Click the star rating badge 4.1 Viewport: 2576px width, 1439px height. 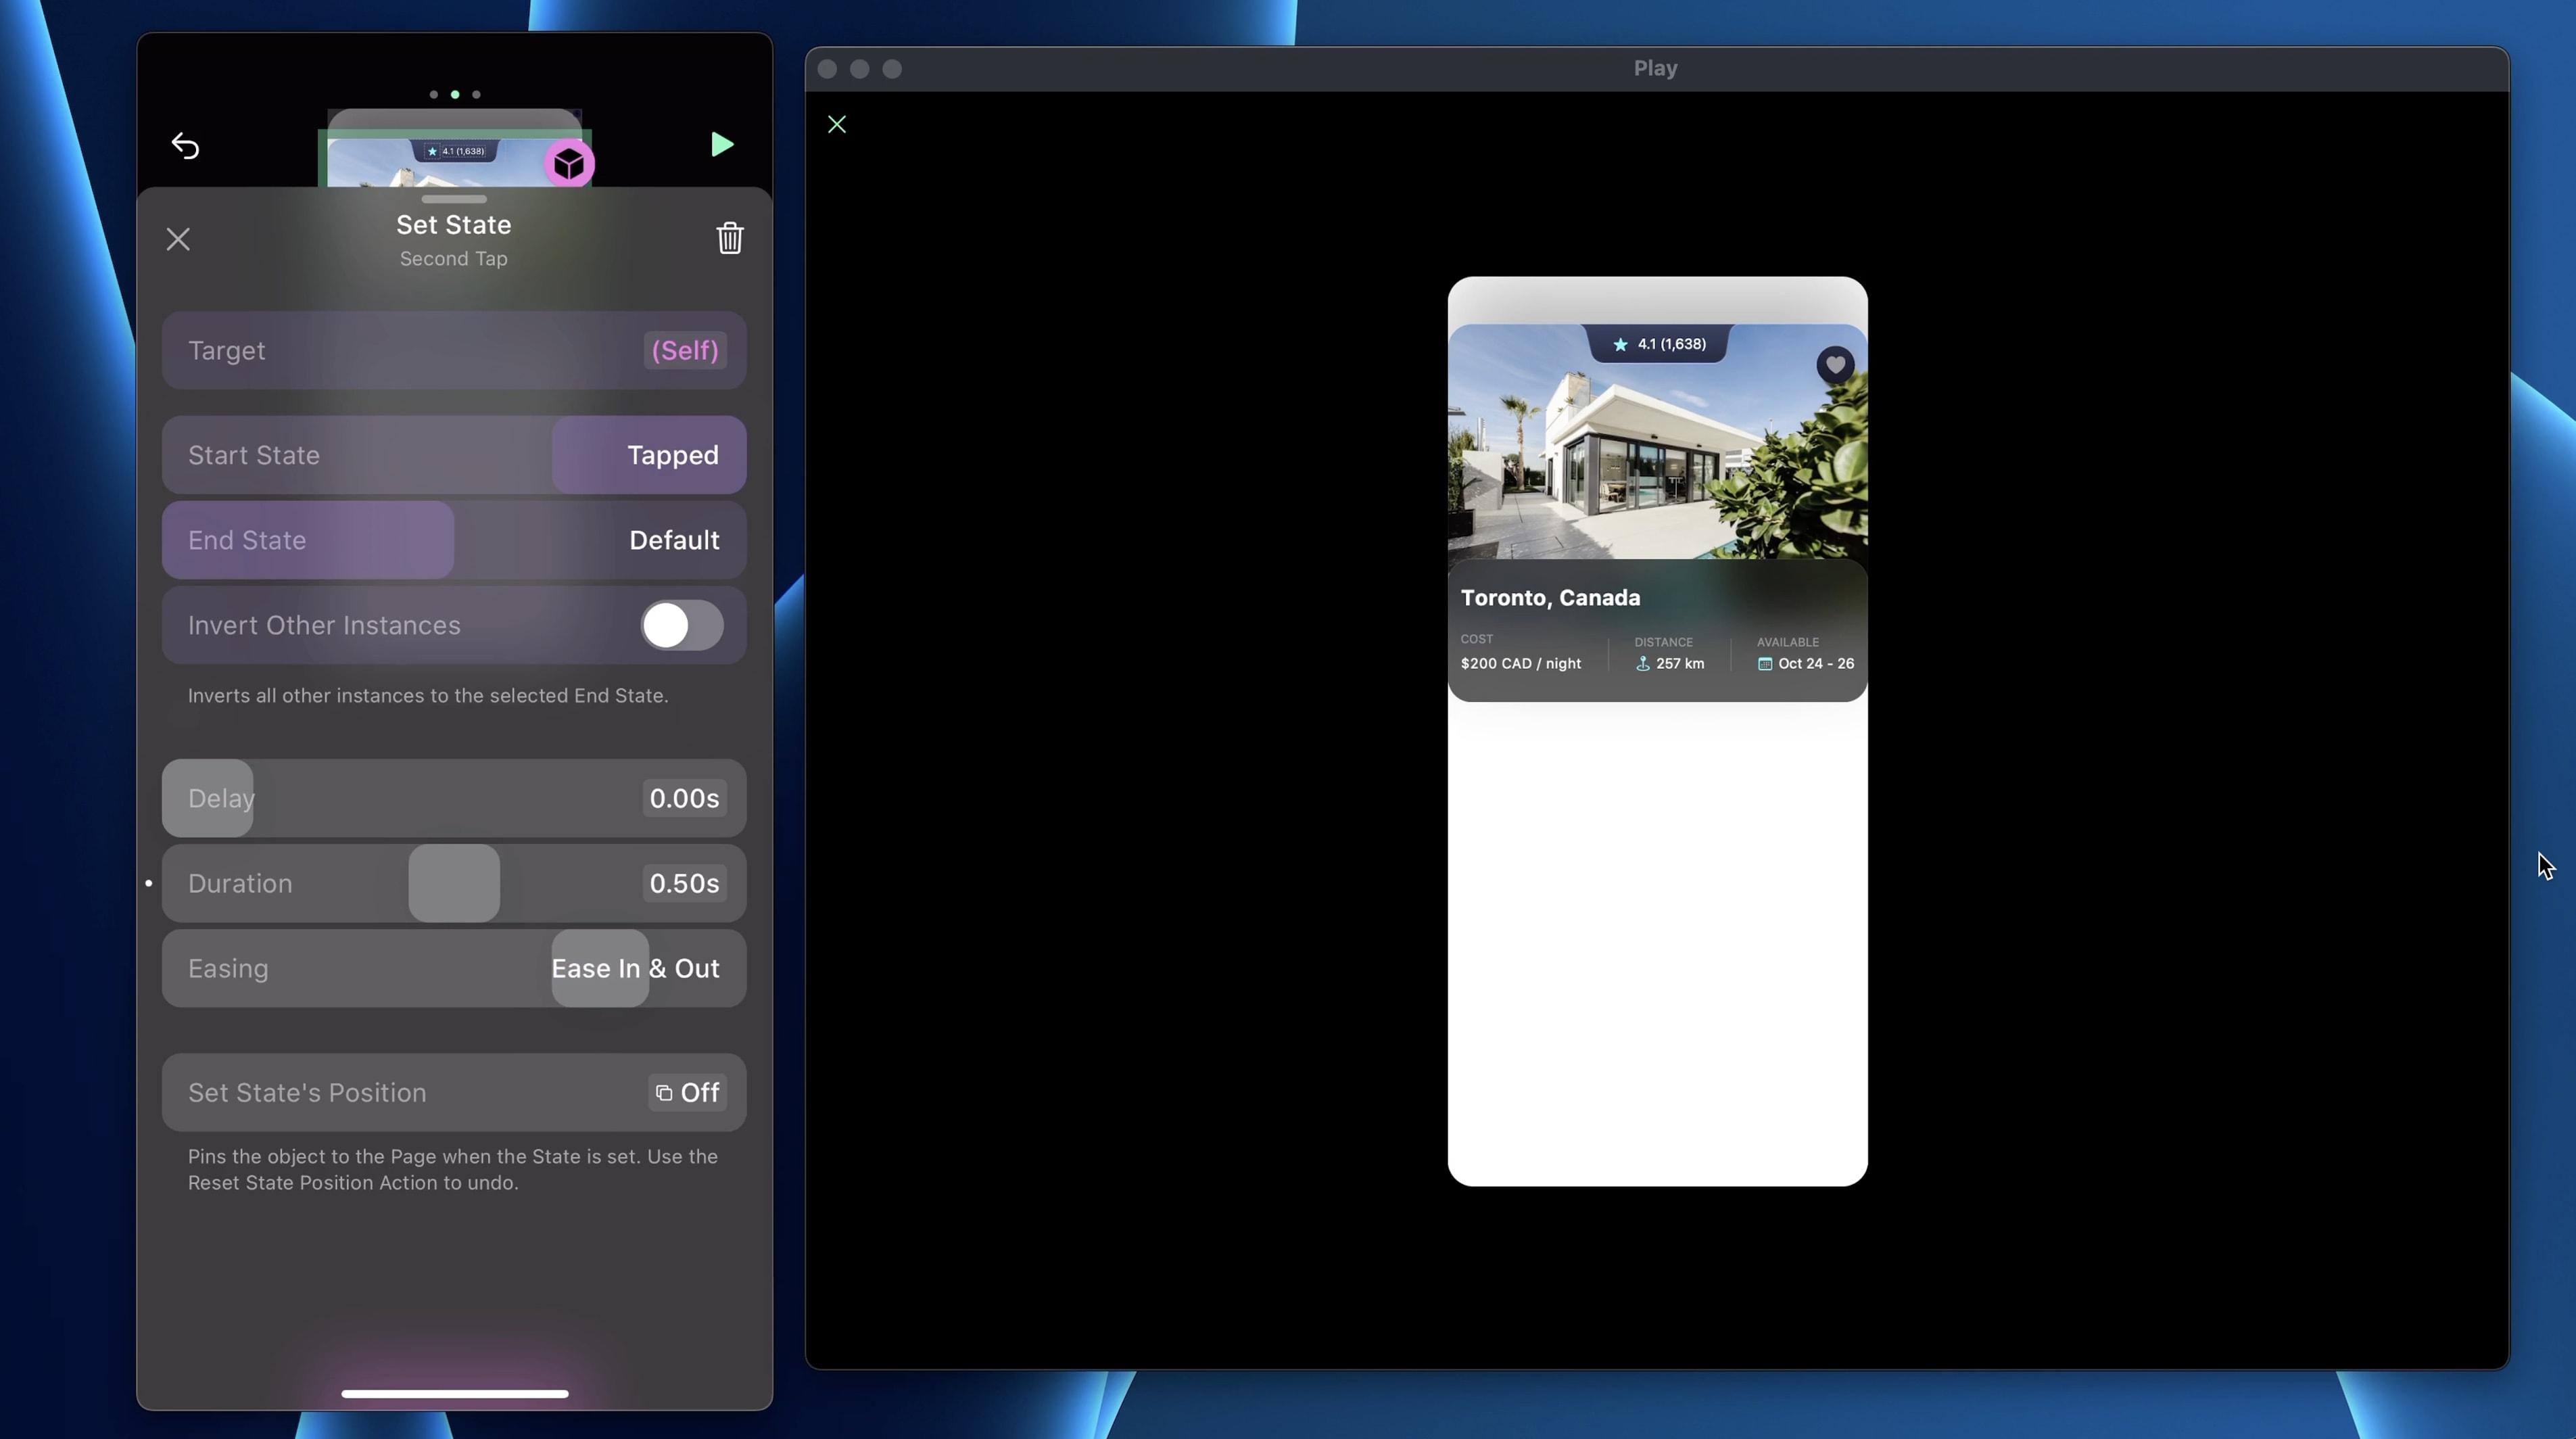tap(1658, 344)
